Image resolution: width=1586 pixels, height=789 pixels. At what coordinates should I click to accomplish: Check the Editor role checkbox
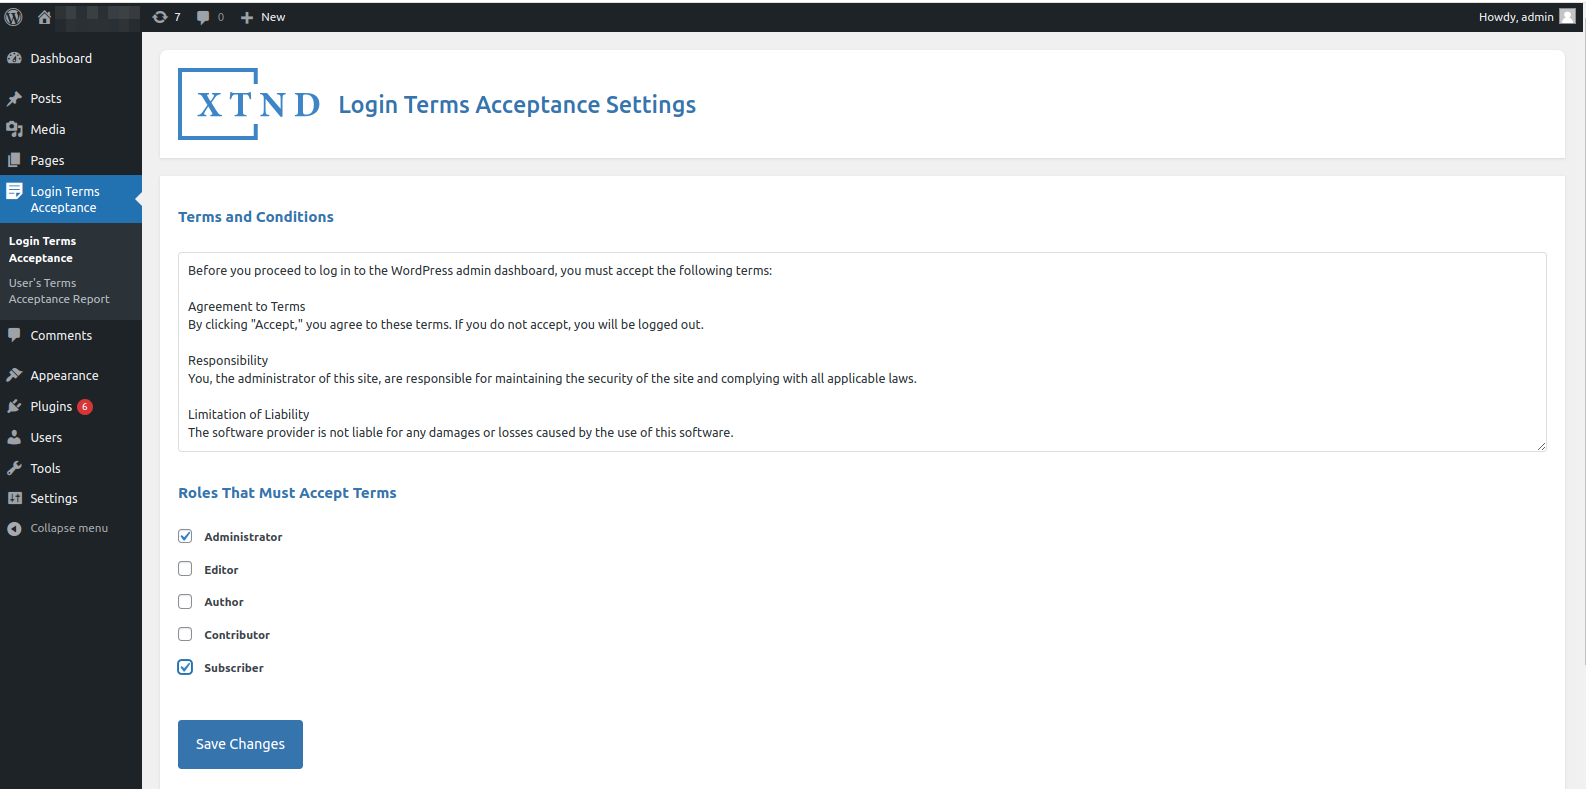coord(185,569)
